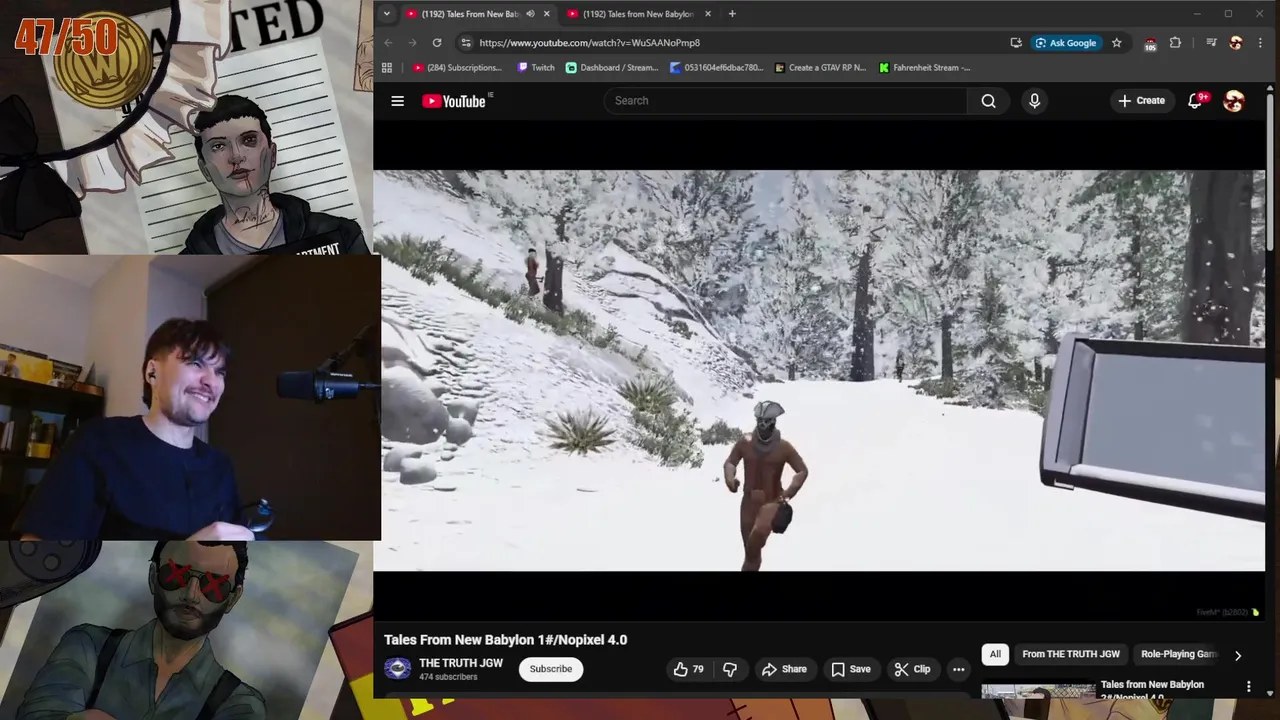Open the Subscriptions bookmark
Viewport: 1280px width, 720px height.
pos(457,68)
